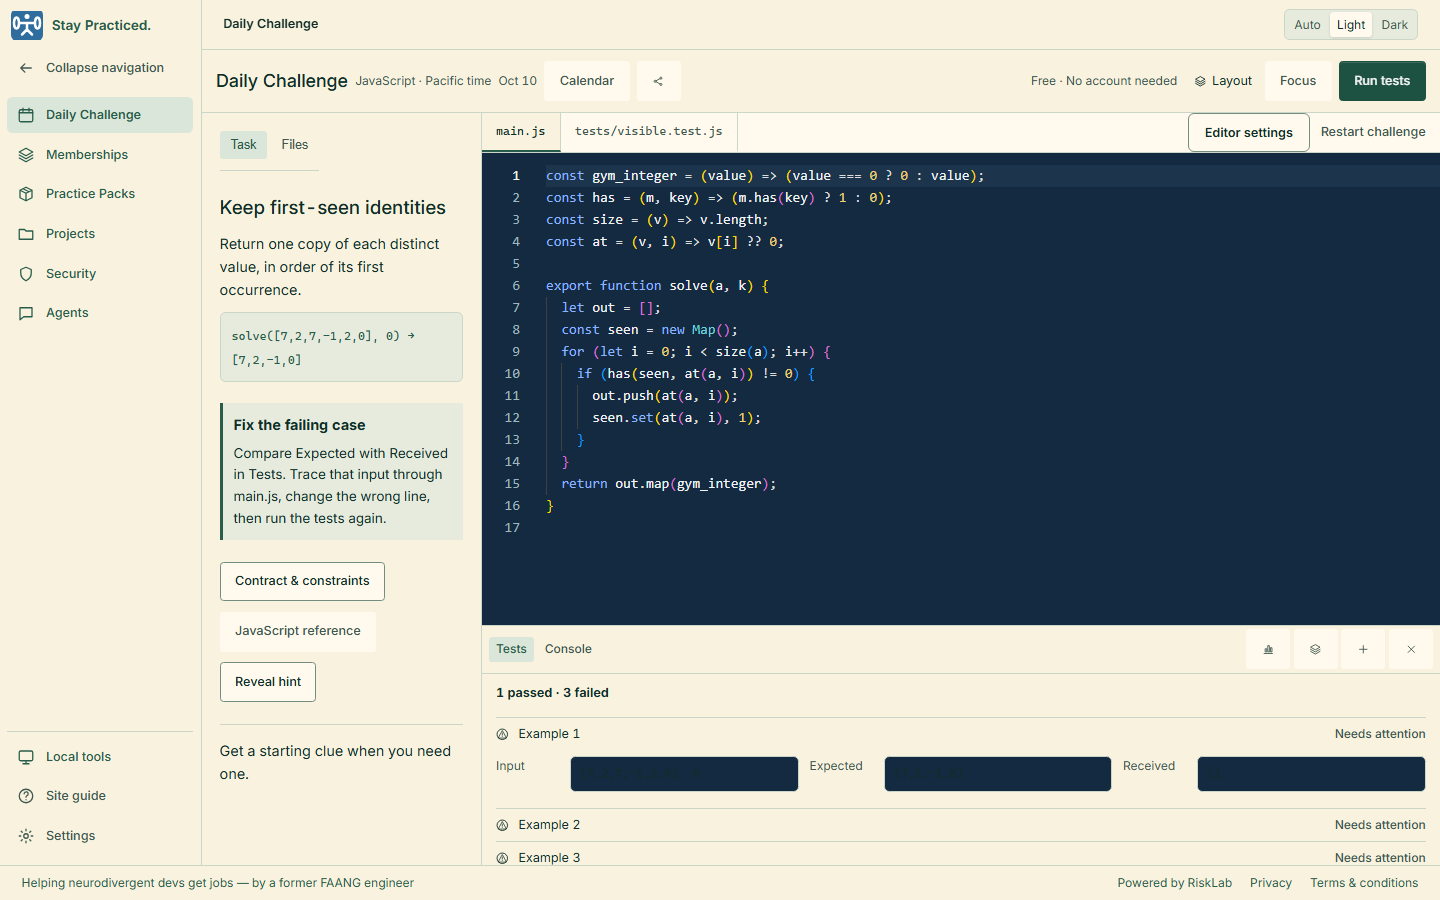This screenshot has height=900, width=1440.
Task: Switch theme to Auto
Action: coord(1307,25)
